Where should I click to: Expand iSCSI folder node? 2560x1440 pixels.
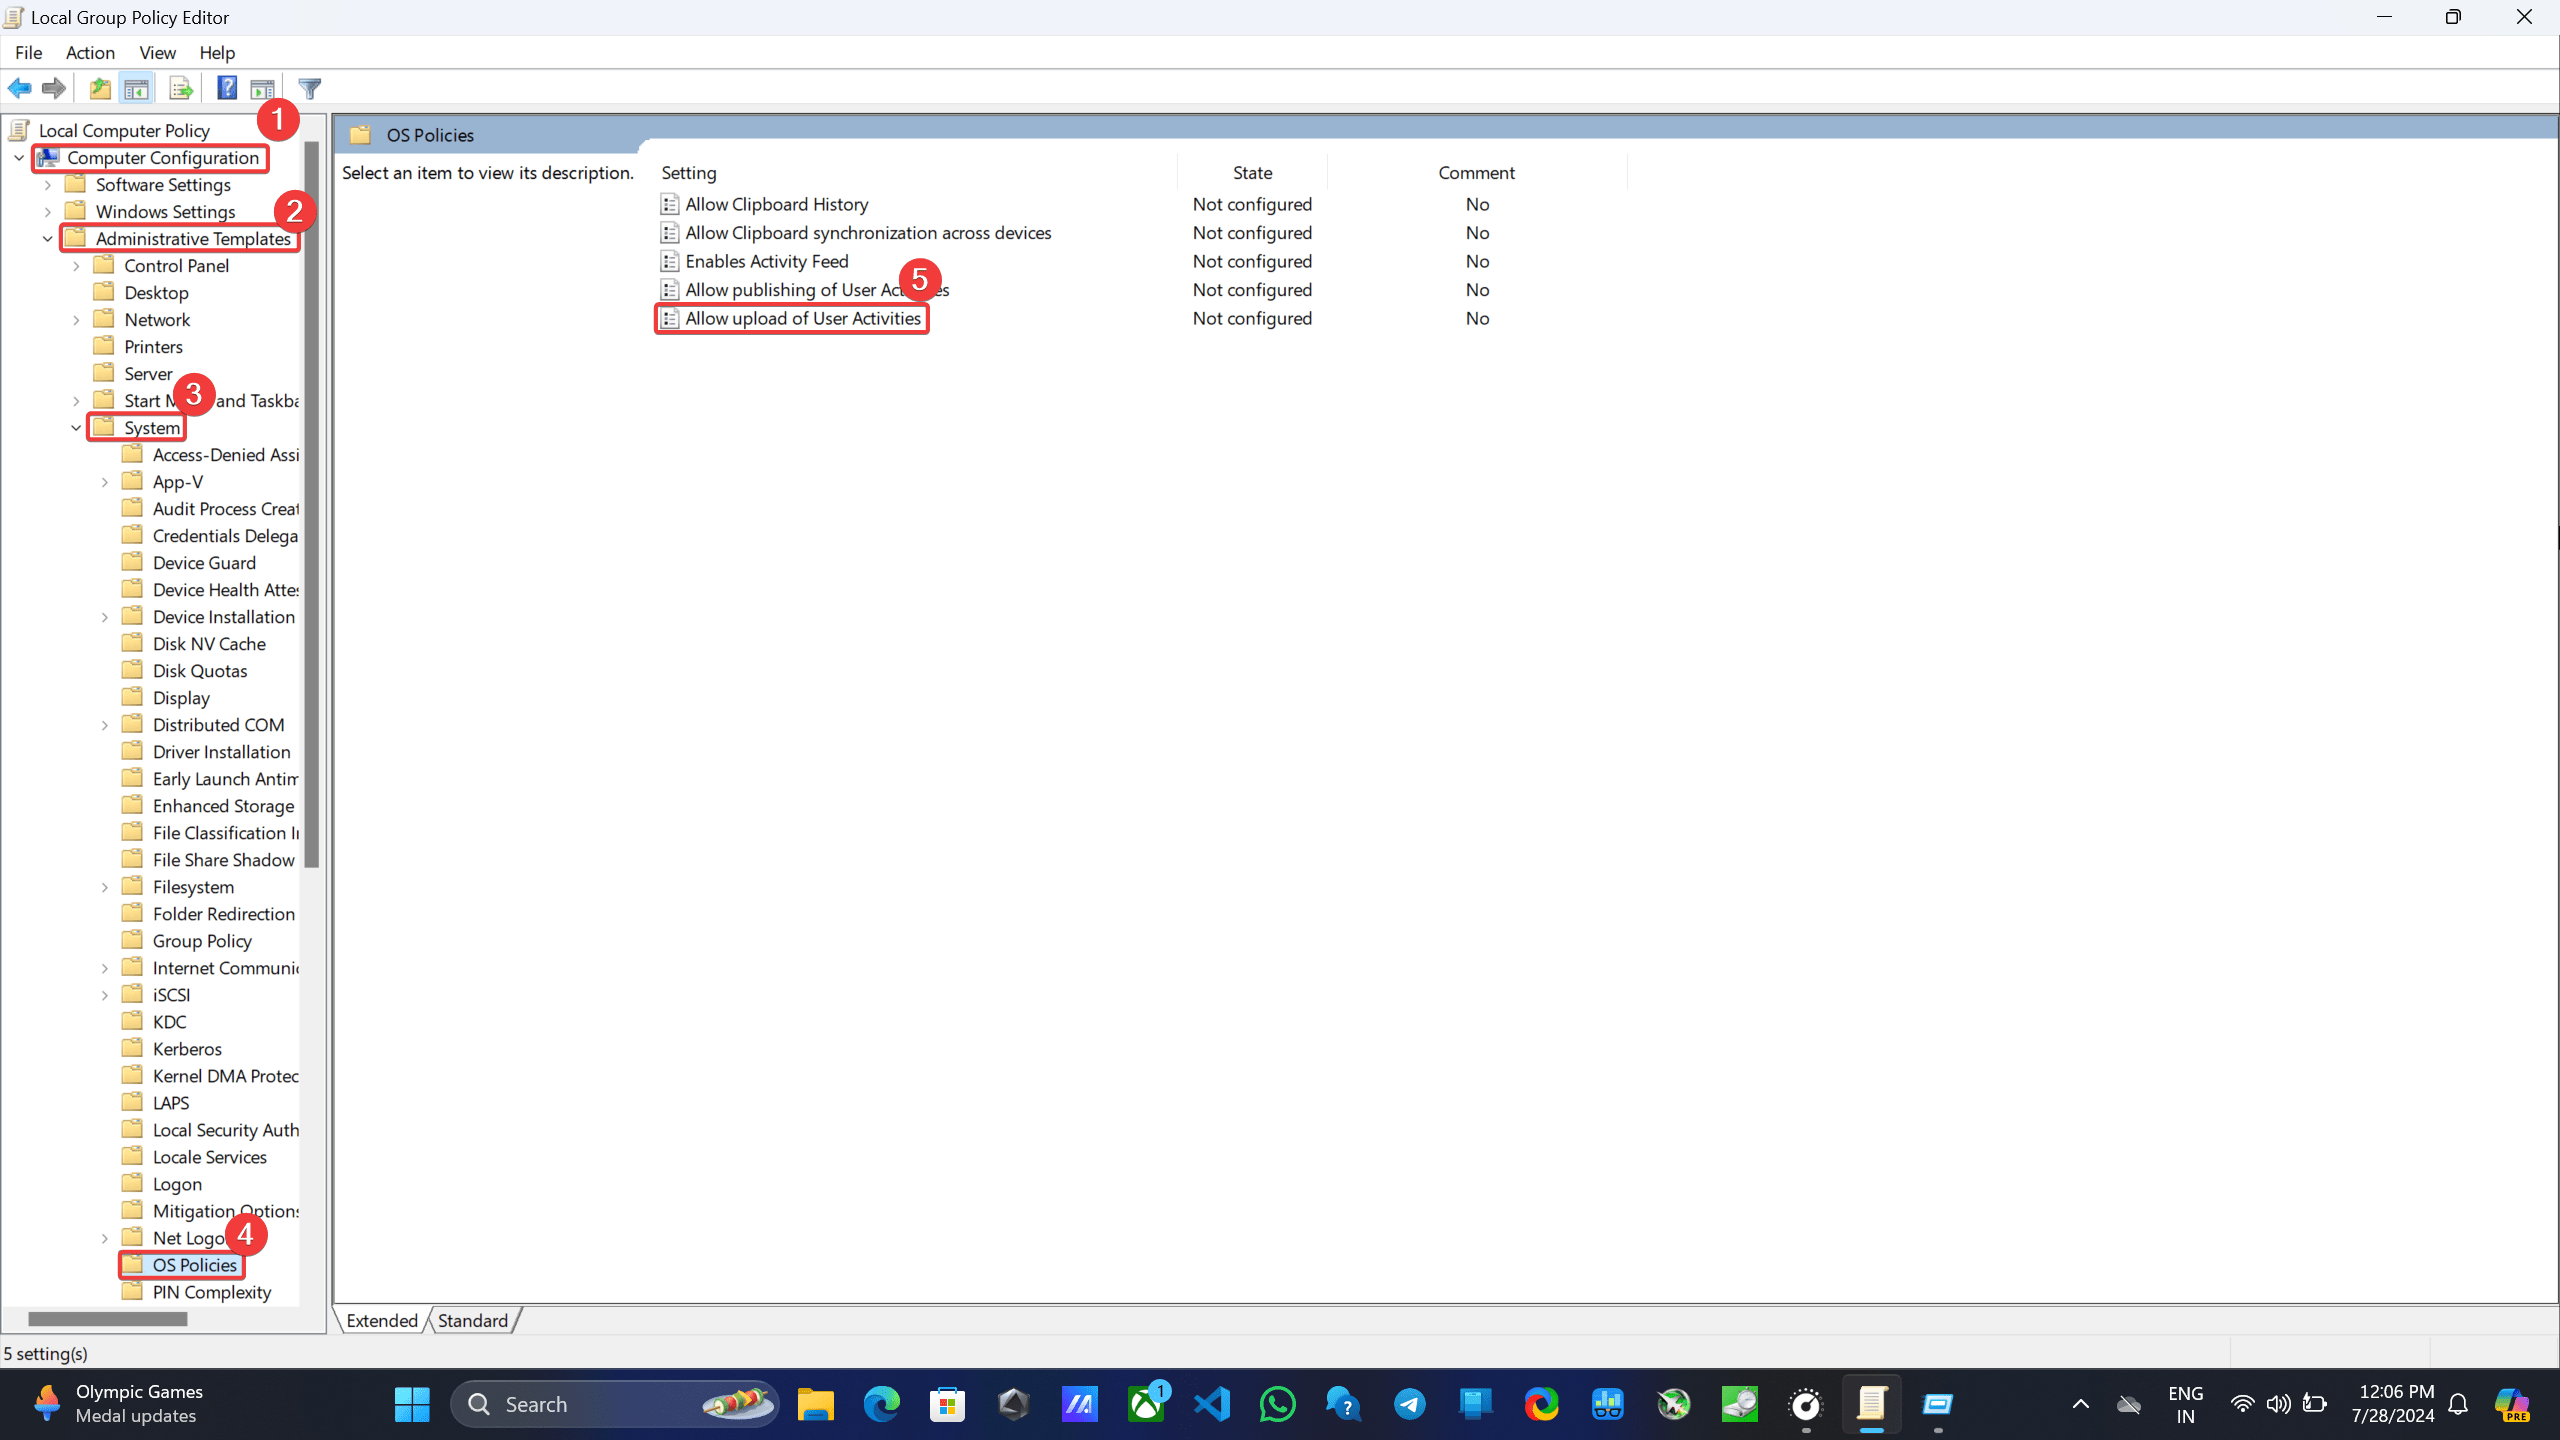[105, 995]
